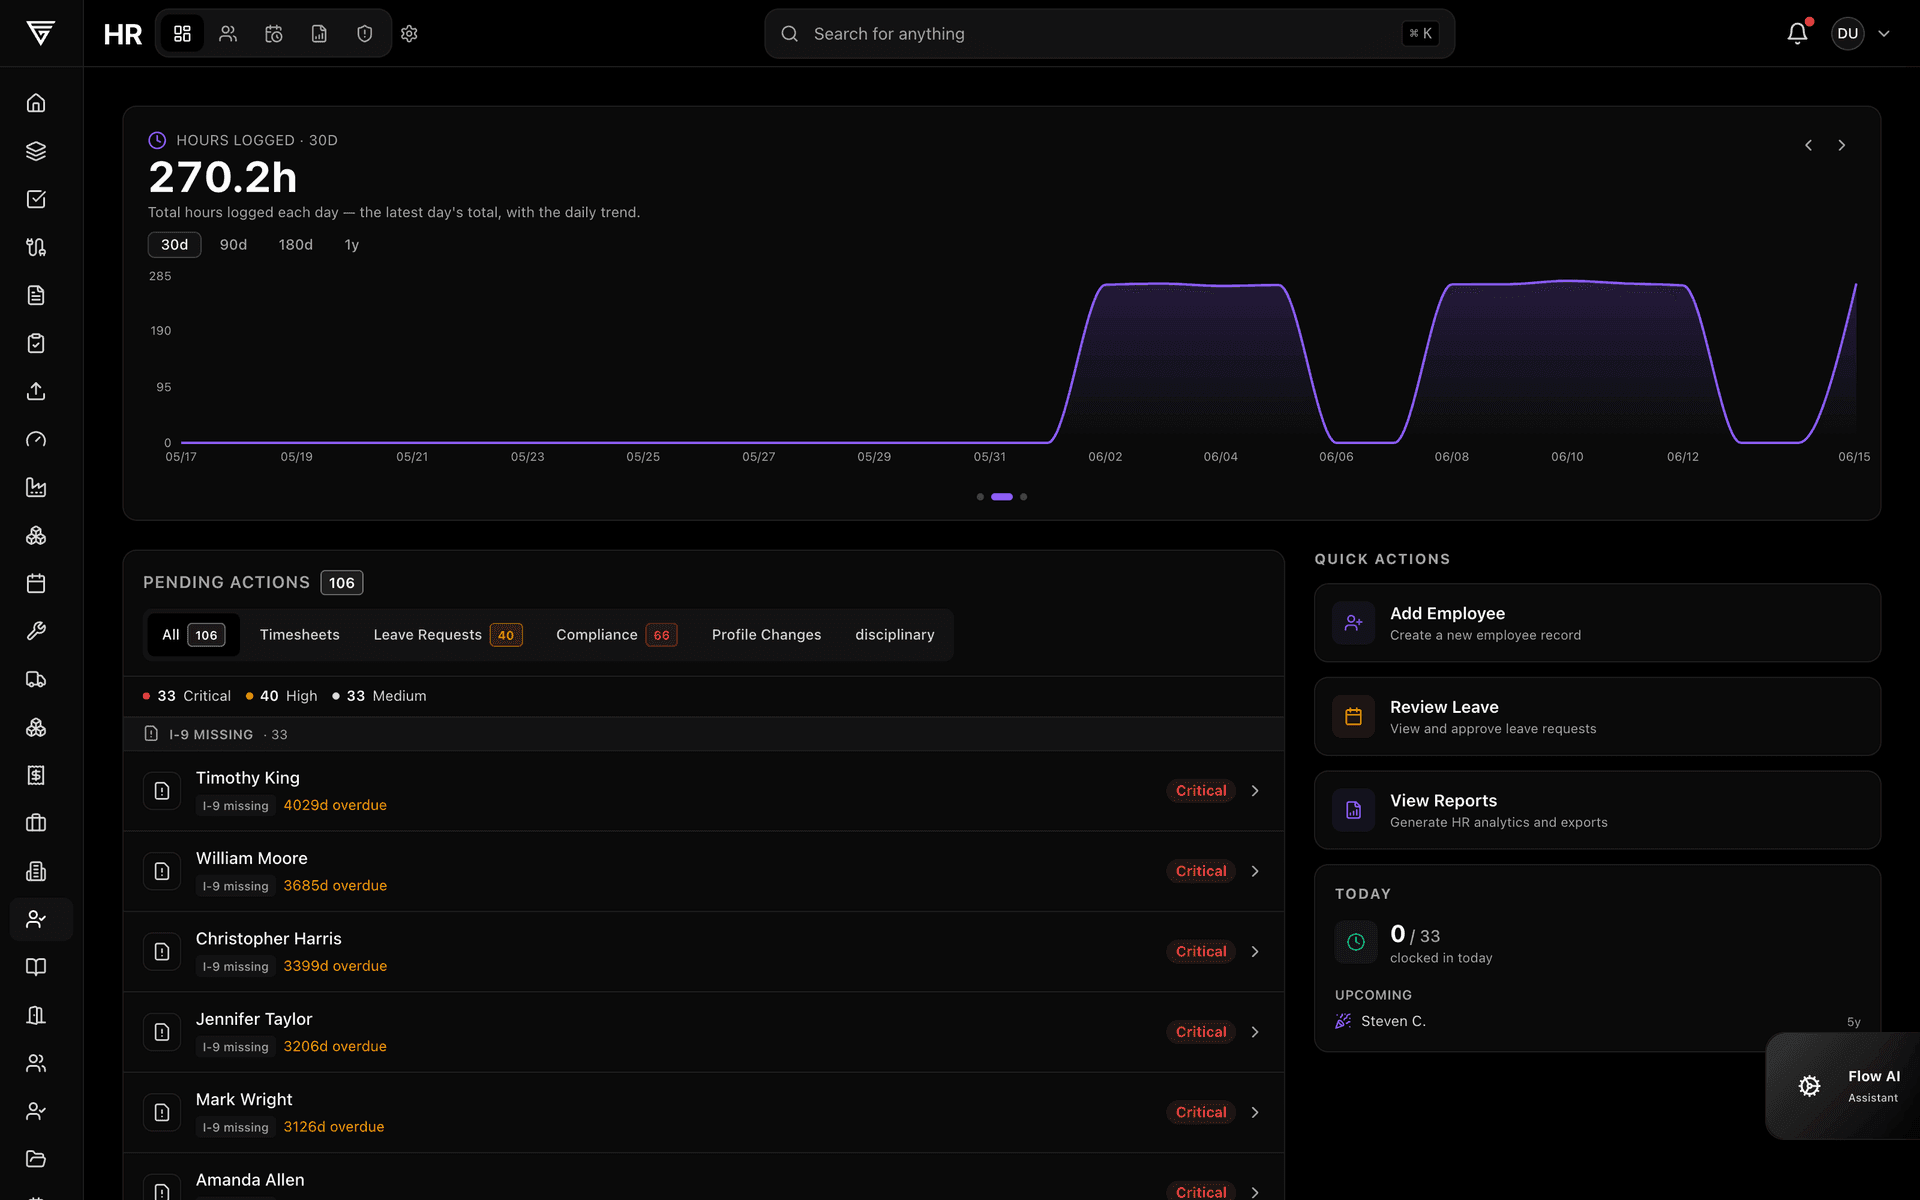
Task: Open the notifications bell
Action: [x=1797, y=33]
